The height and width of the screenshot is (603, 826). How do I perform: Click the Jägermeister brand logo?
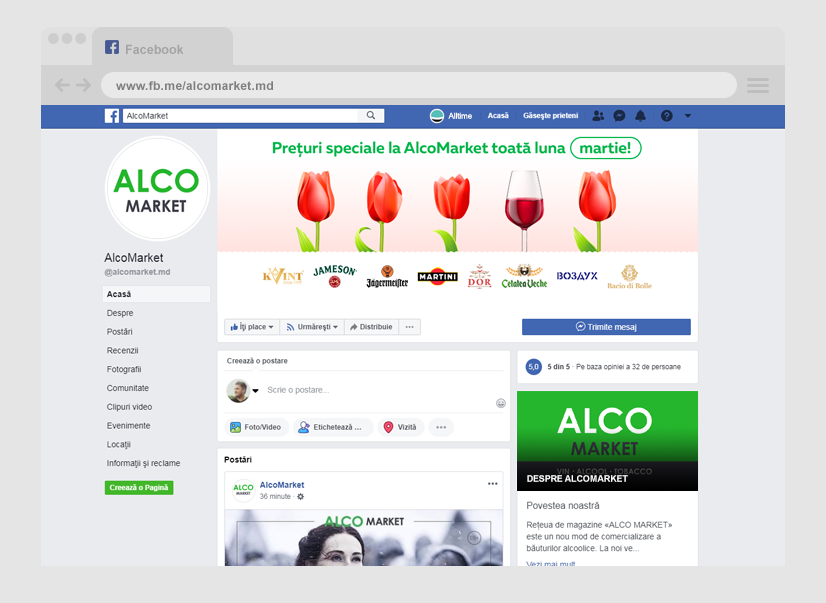tap(387, 276)
